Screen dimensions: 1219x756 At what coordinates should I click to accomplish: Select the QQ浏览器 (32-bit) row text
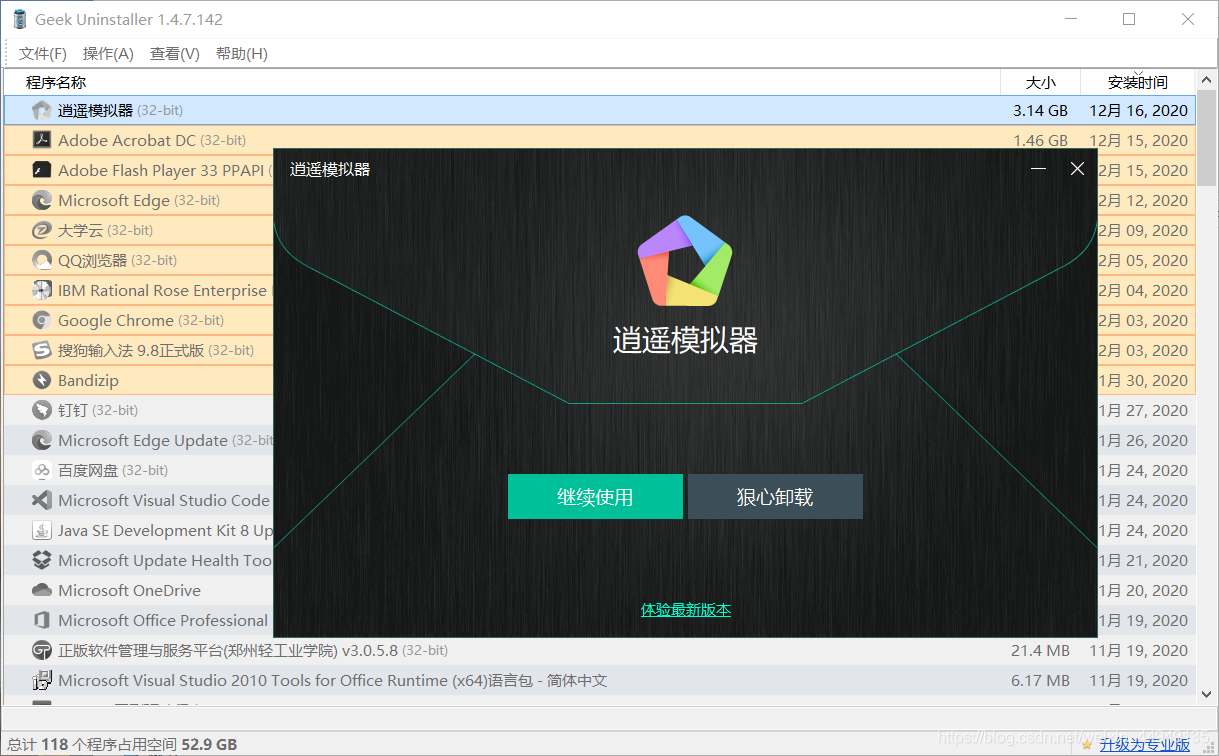pos(117,260)
